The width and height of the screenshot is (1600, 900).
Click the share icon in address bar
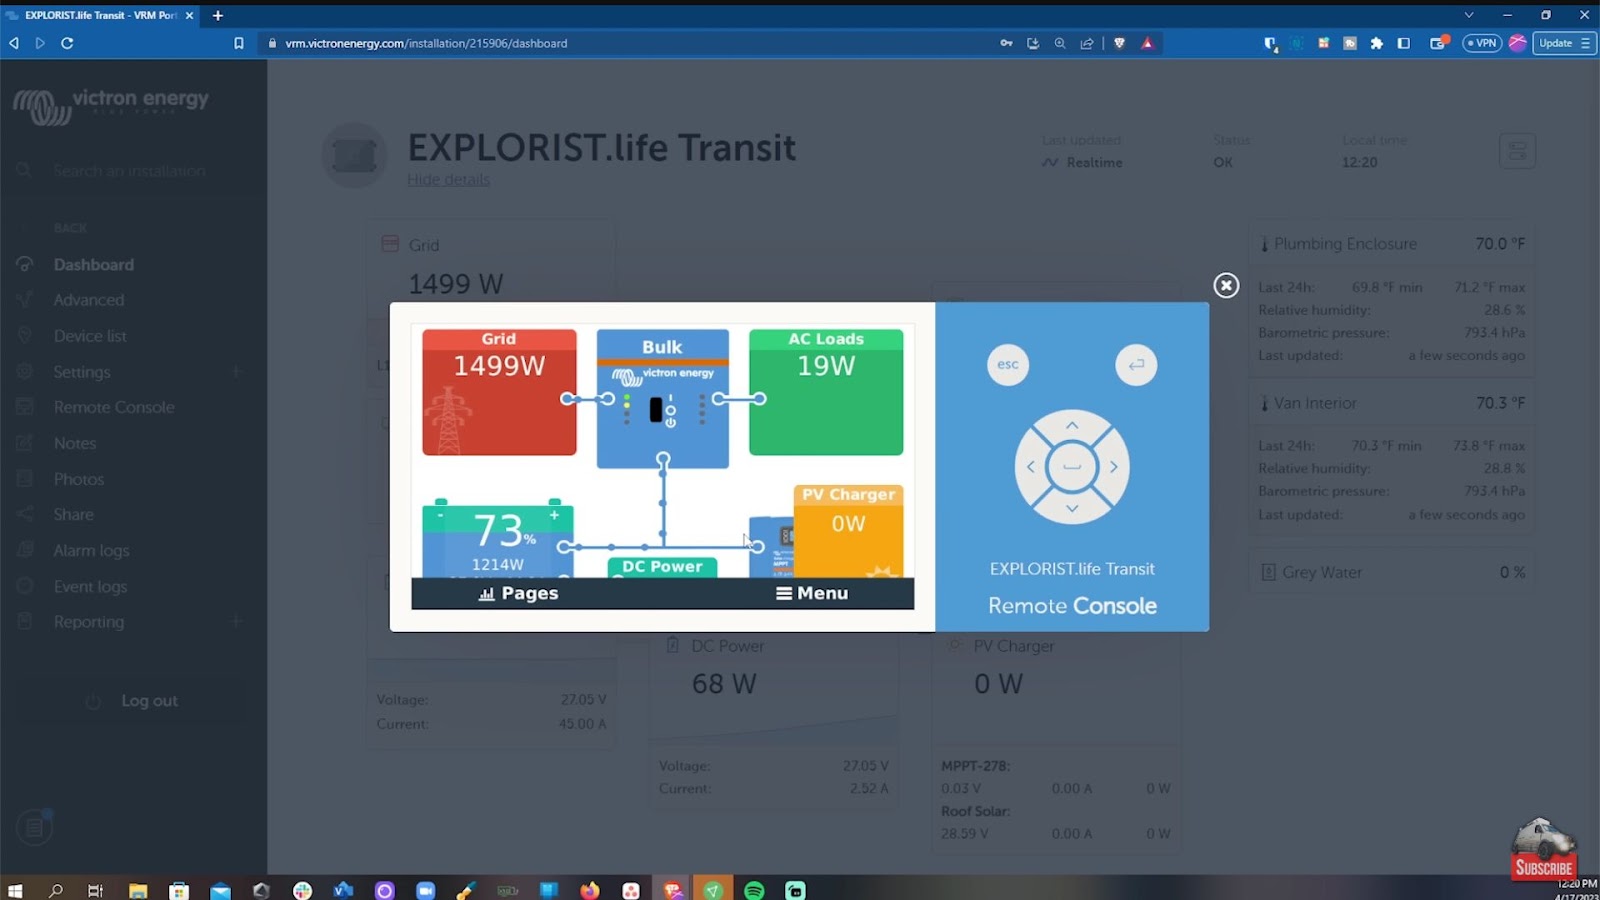pos(1087,43)
